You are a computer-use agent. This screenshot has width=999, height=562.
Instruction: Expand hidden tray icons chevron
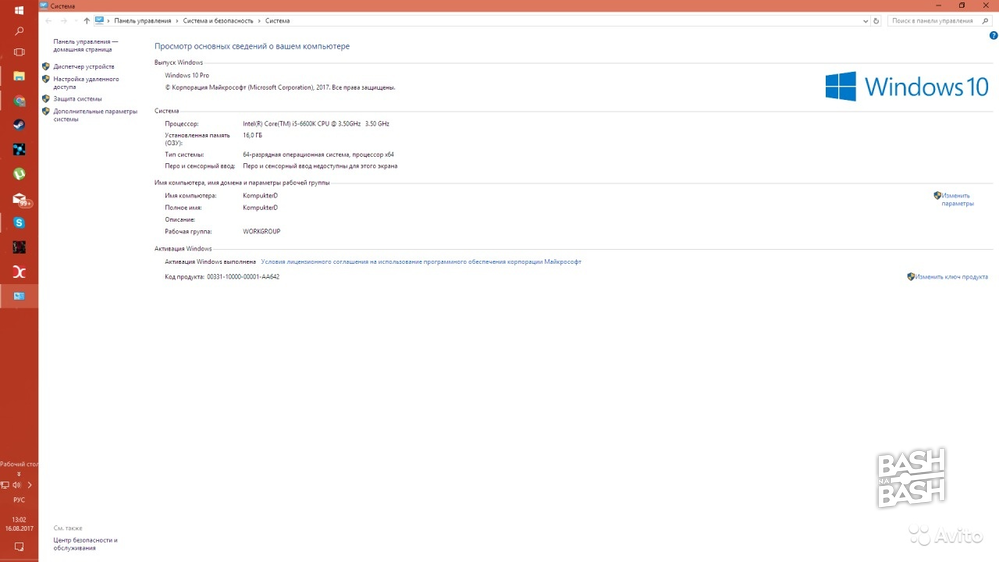[x=29, y=485]
